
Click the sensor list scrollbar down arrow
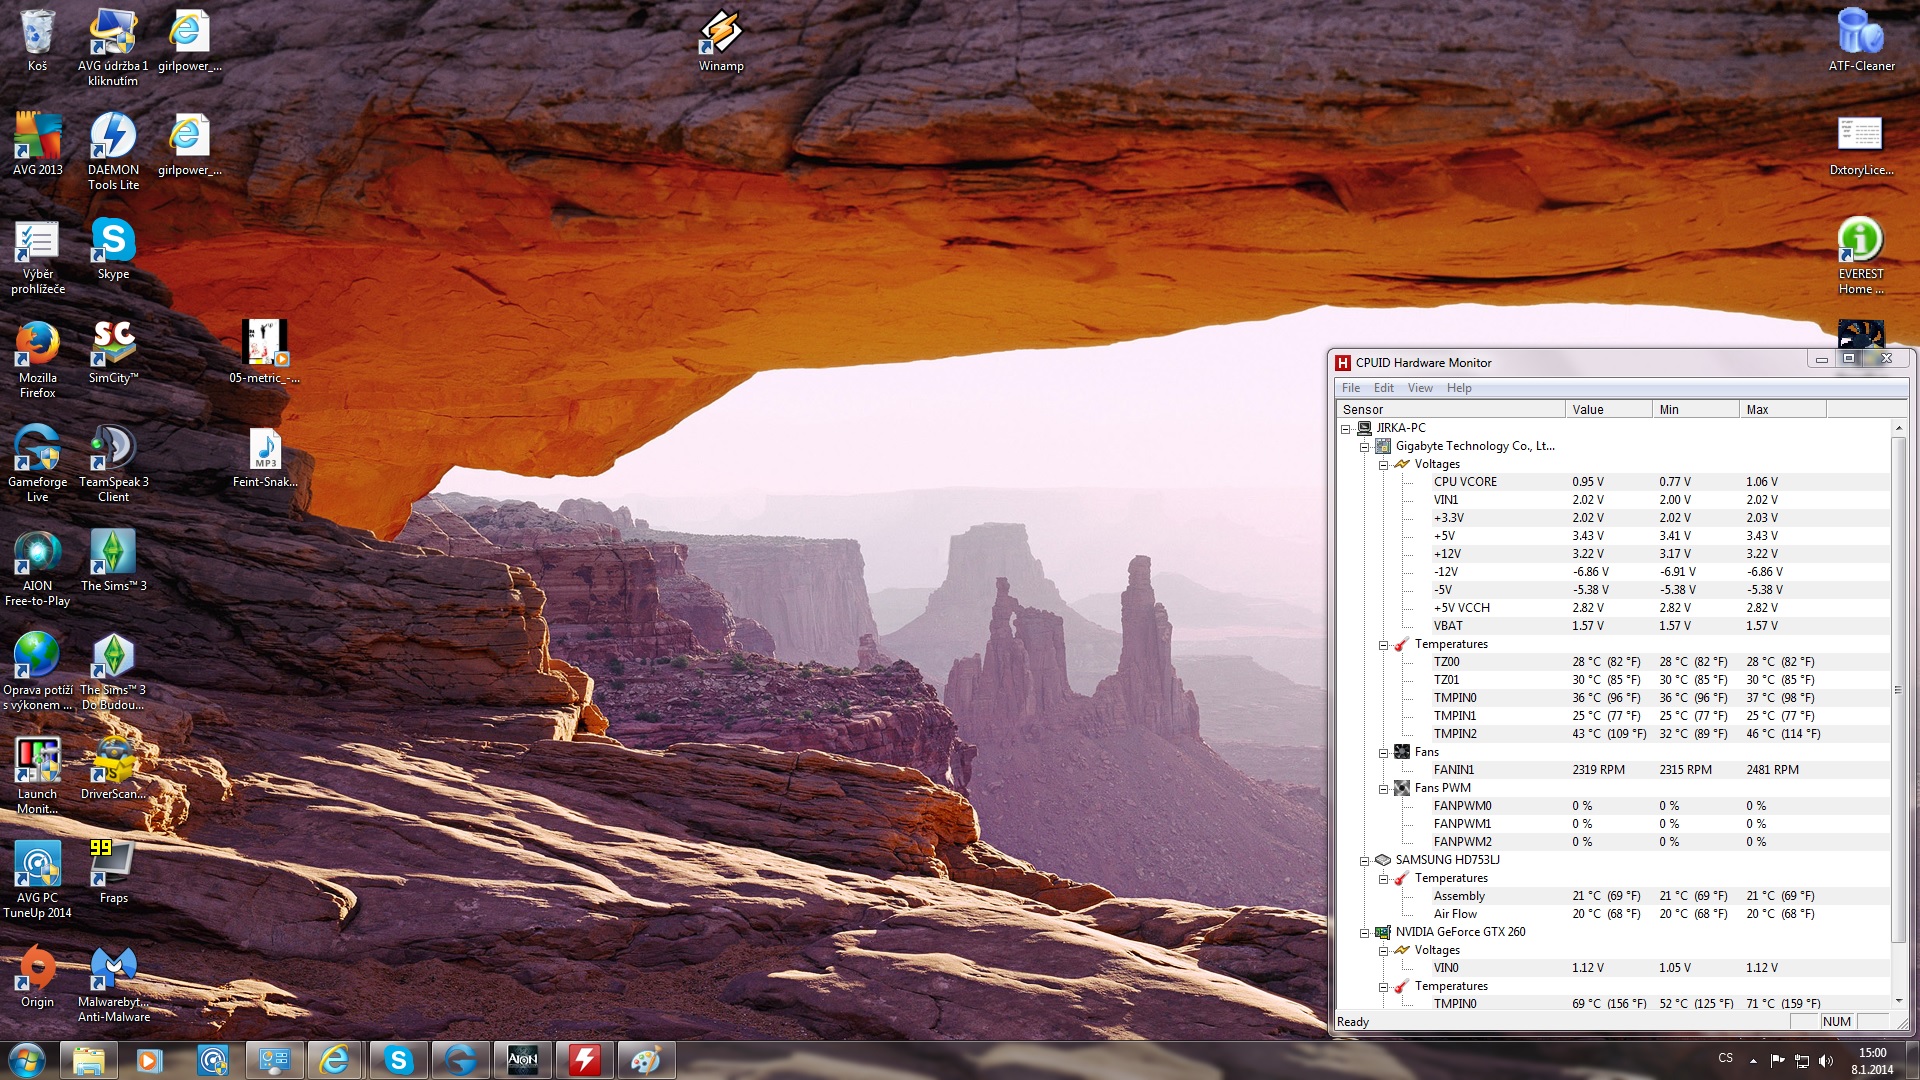pos(1898,1001)
